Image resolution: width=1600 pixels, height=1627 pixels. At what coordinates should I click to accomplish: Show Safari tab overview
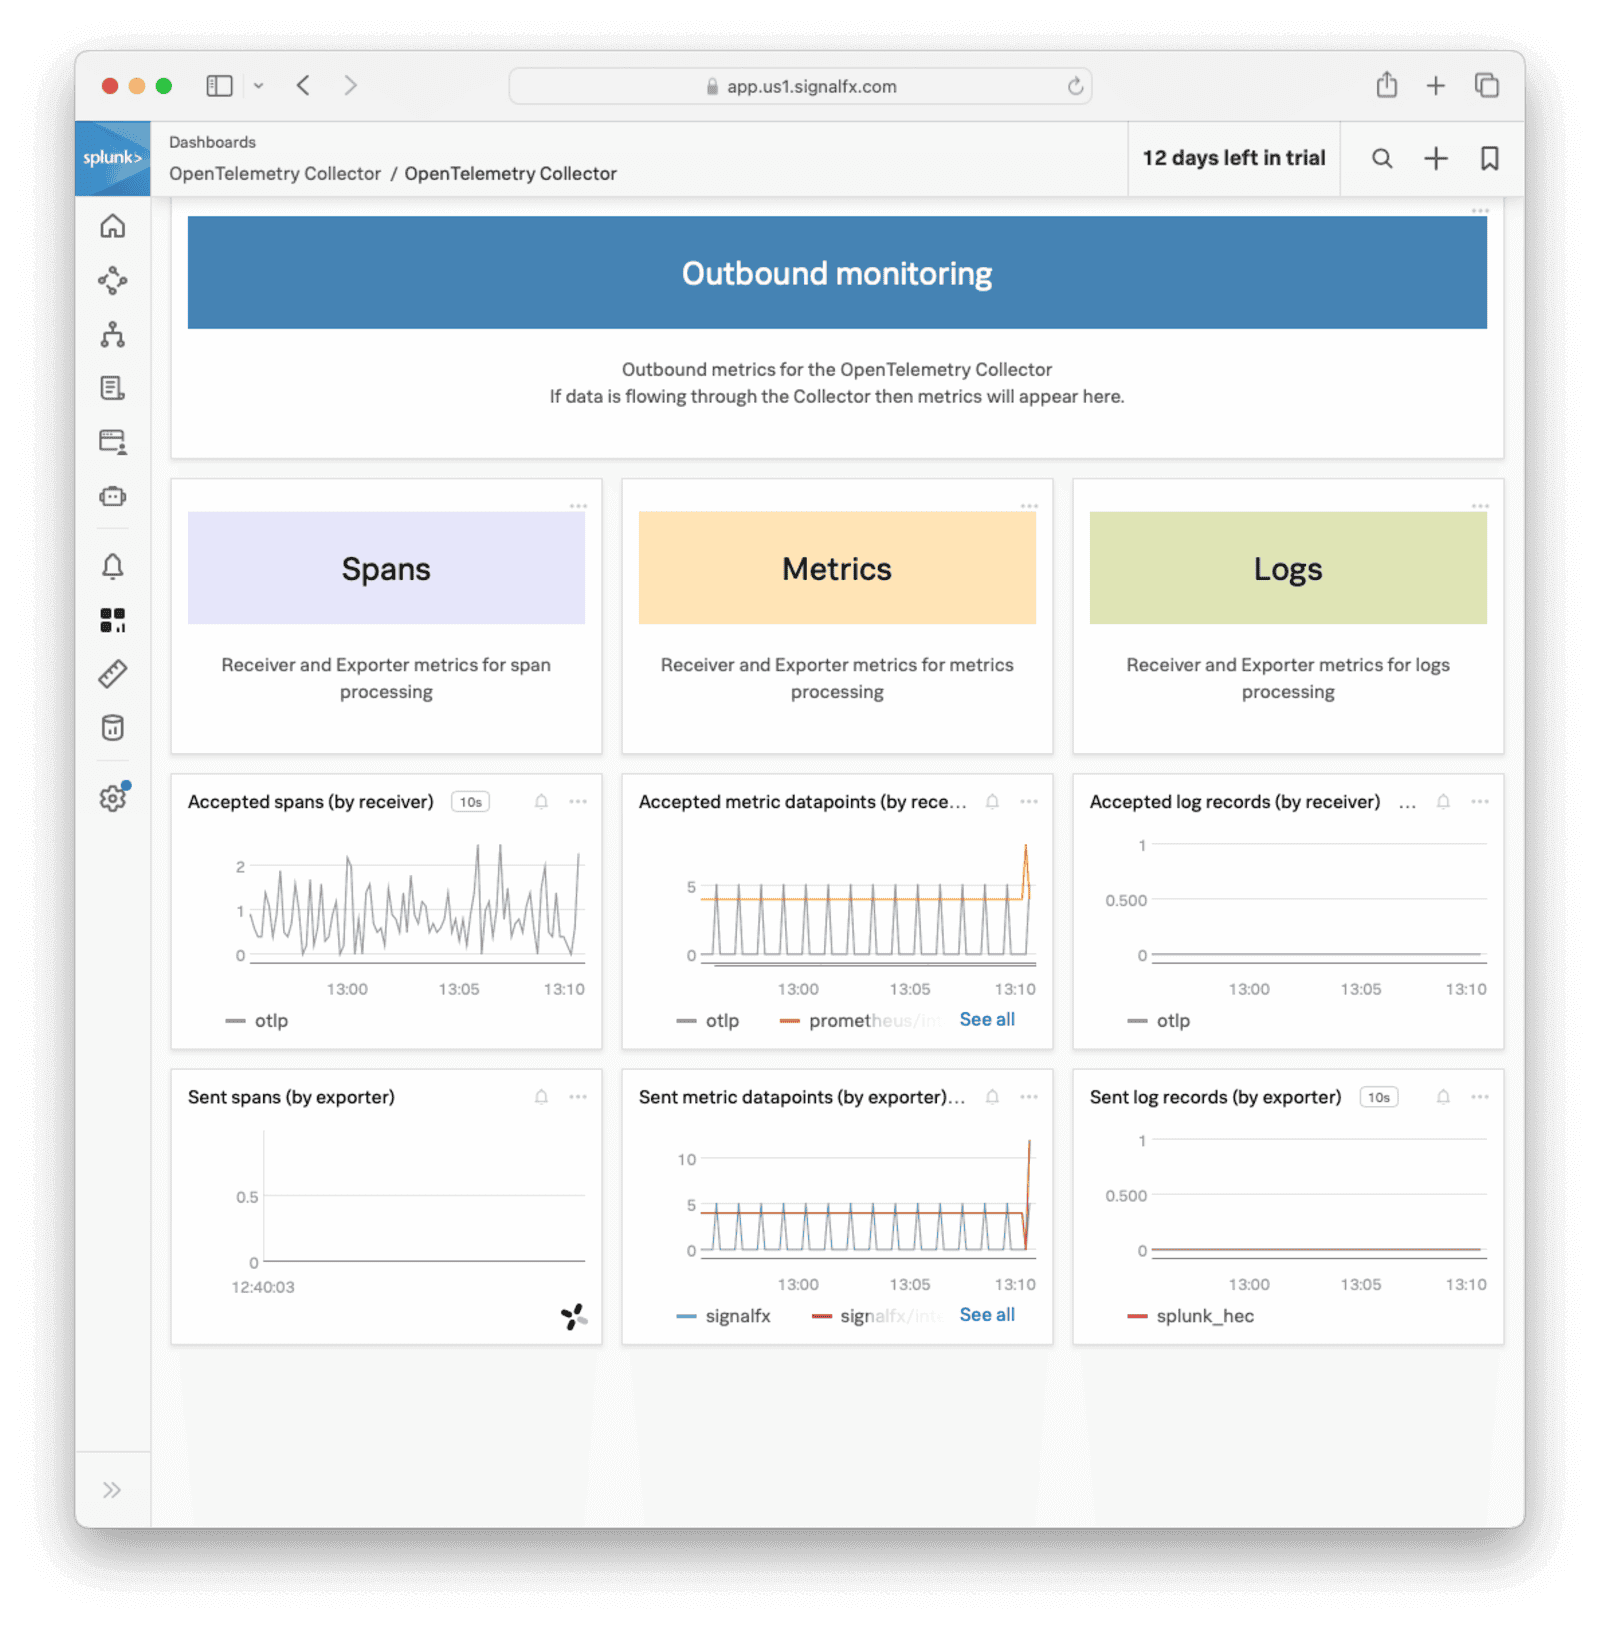coord(1487,85)
